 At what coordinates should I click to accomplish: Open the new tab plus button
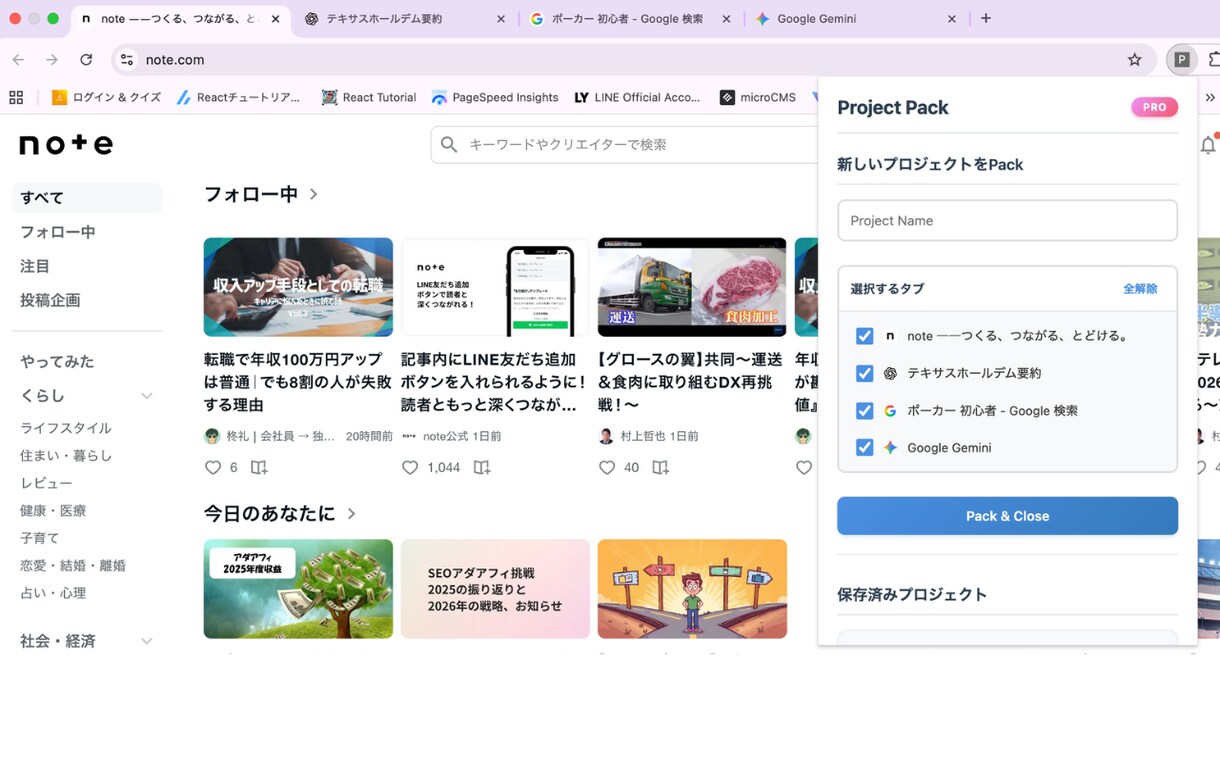[986, 18]
